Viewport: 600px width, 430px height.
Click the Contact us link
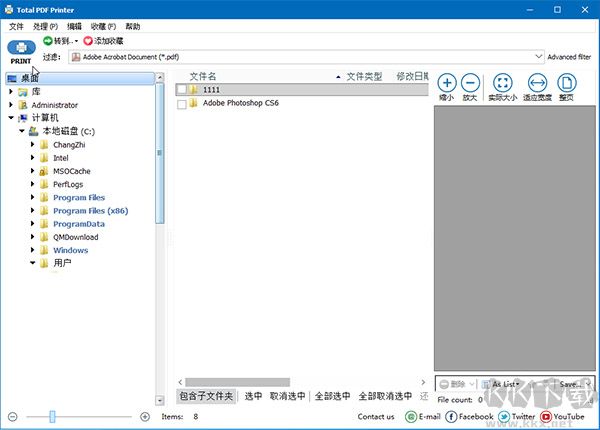click(x=376, y=417)
